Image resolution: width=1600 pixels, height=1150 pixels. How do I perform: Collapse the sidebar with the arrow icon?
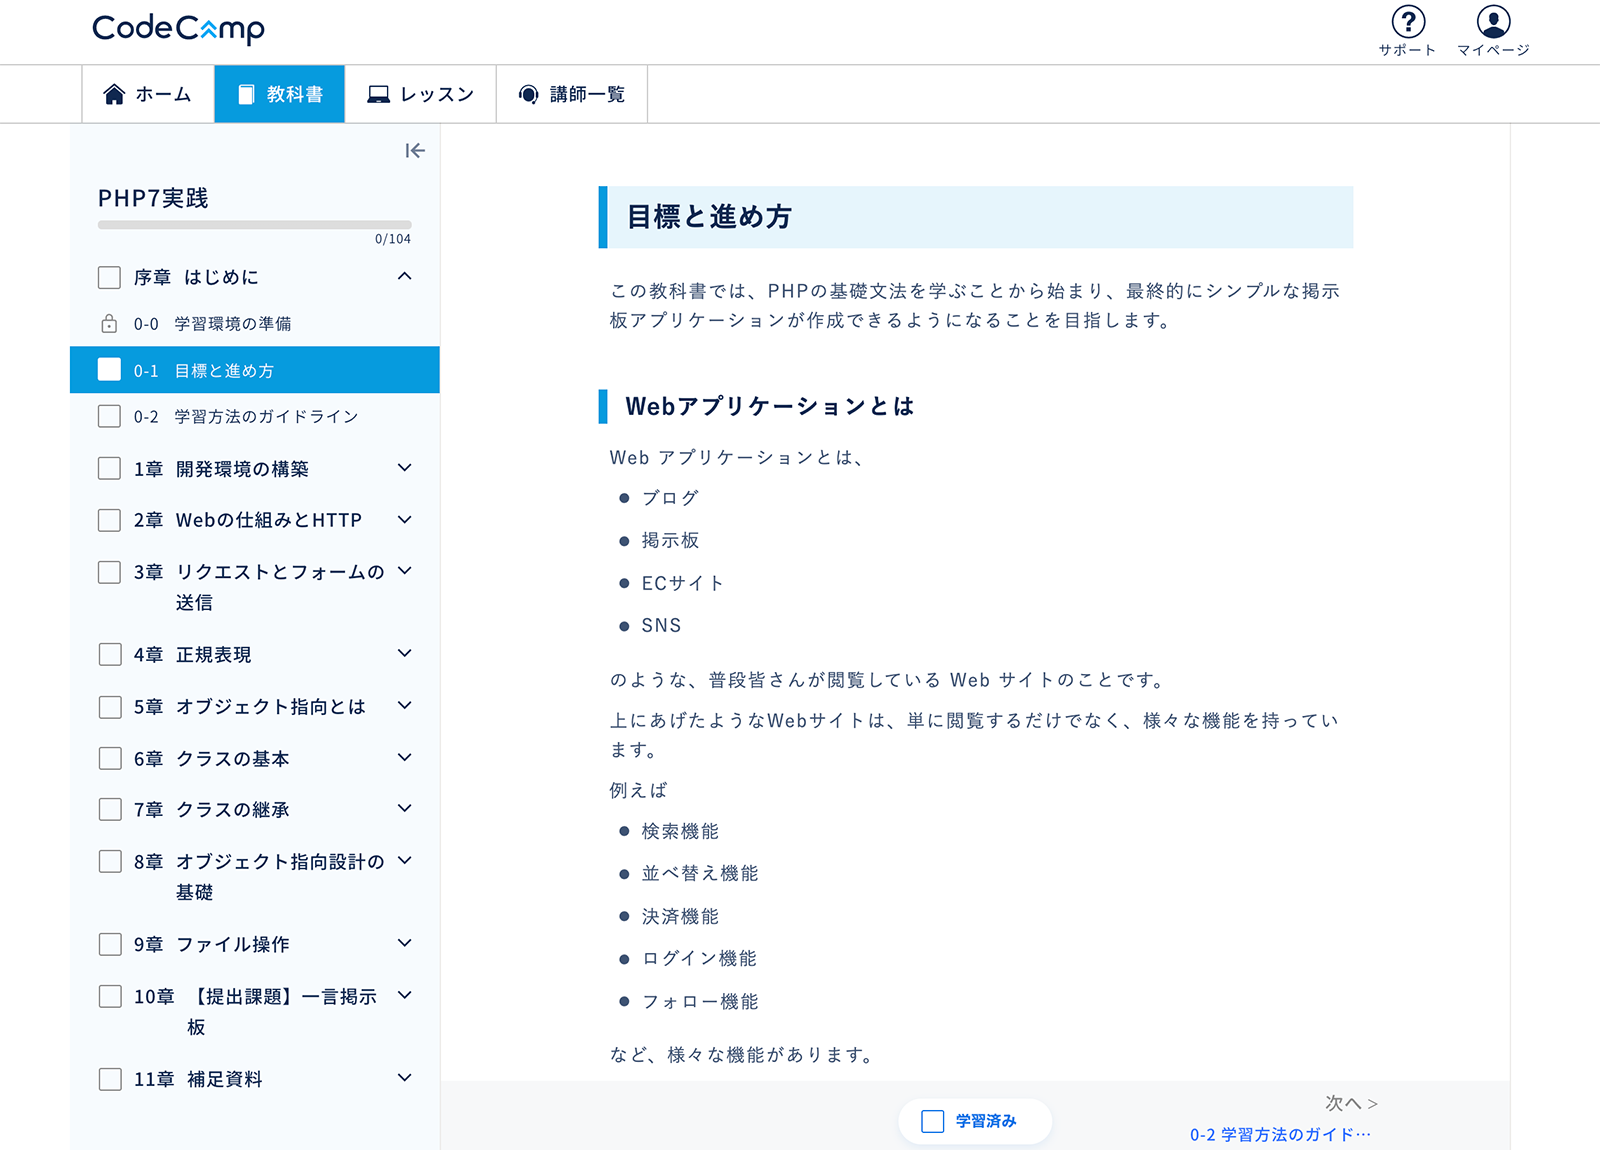415,151
